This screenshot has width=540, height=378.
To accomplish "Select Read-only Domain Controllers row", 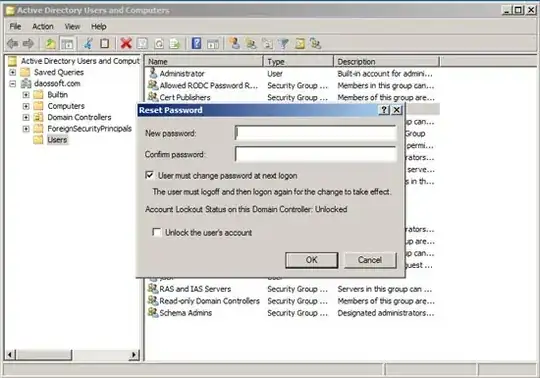I will pos(291,301).
